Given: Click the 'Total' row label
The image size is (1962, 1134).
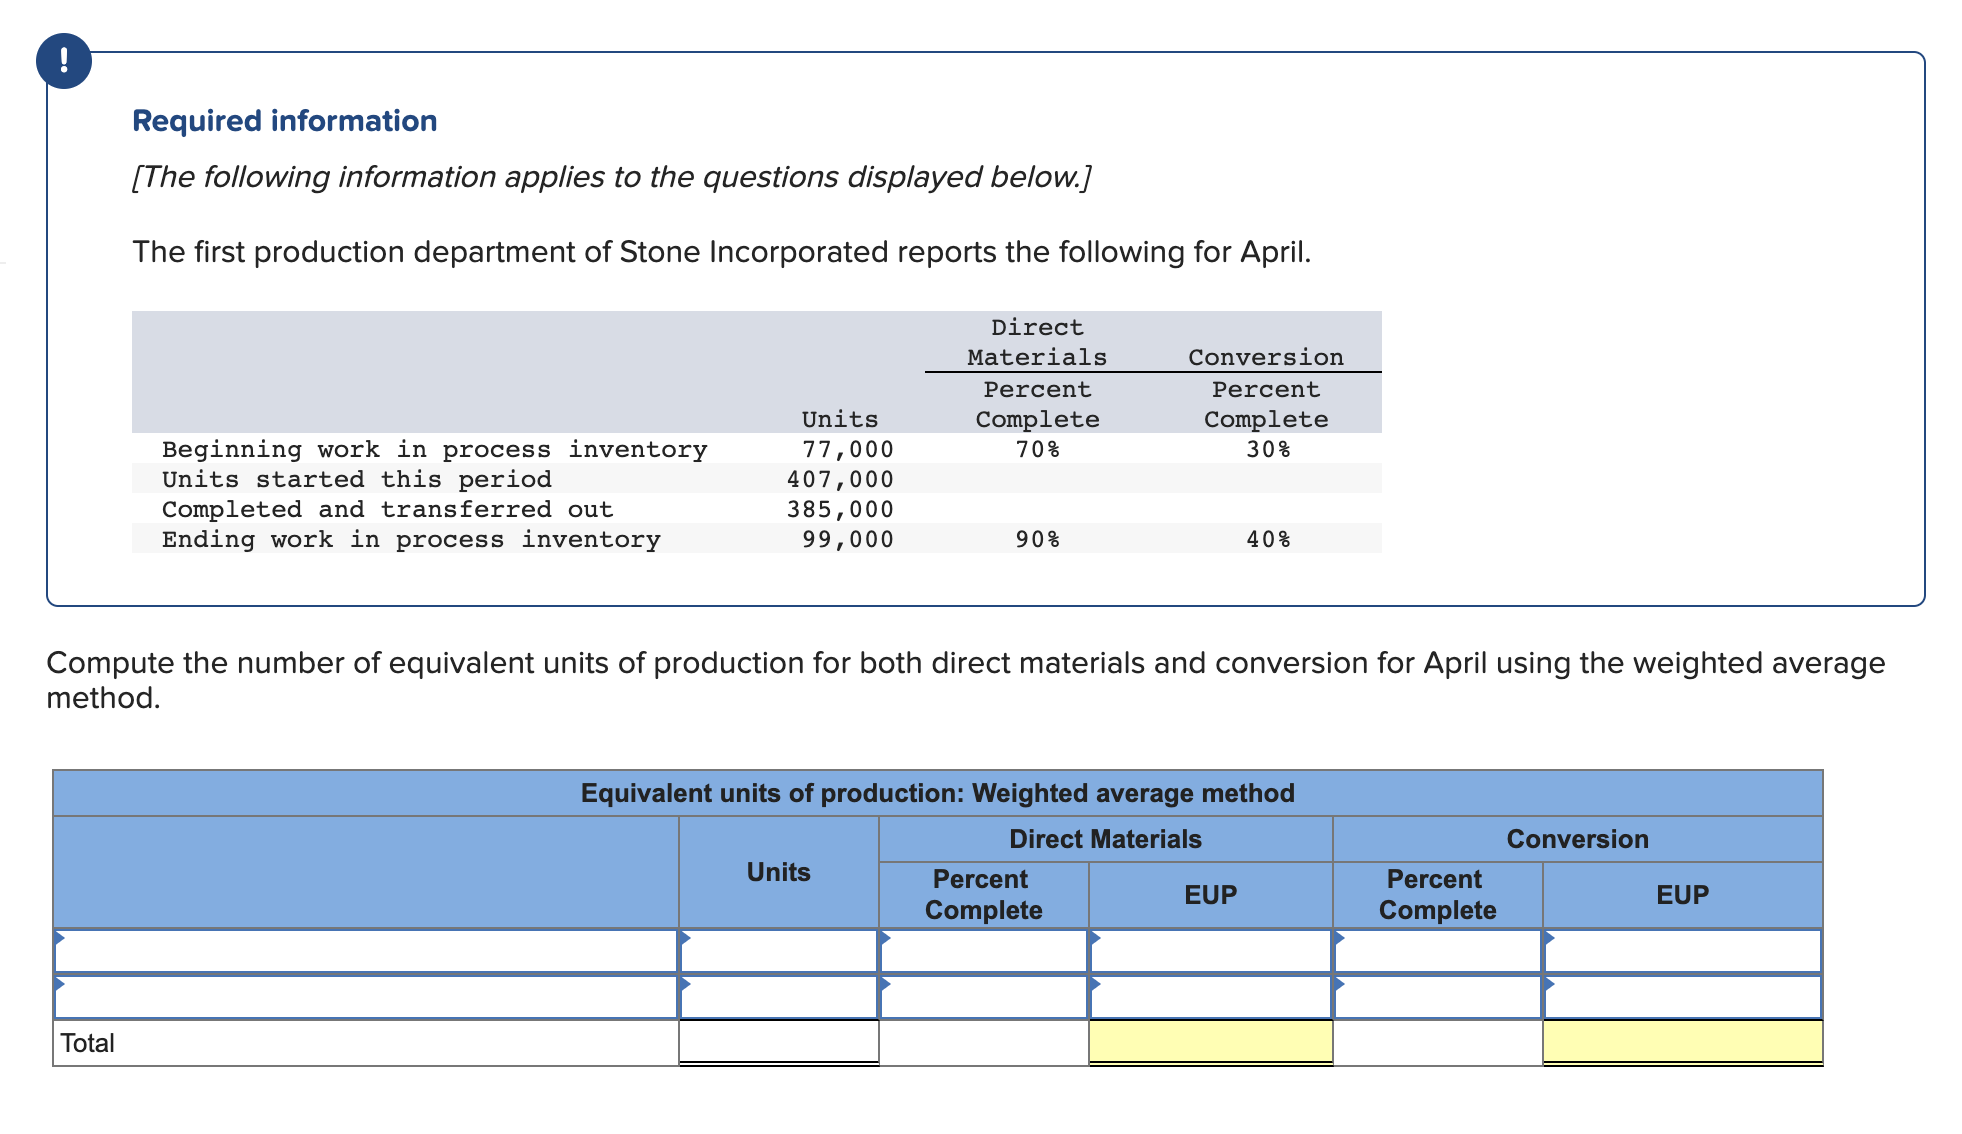Looking at the screenshot, I should 88,1043.
